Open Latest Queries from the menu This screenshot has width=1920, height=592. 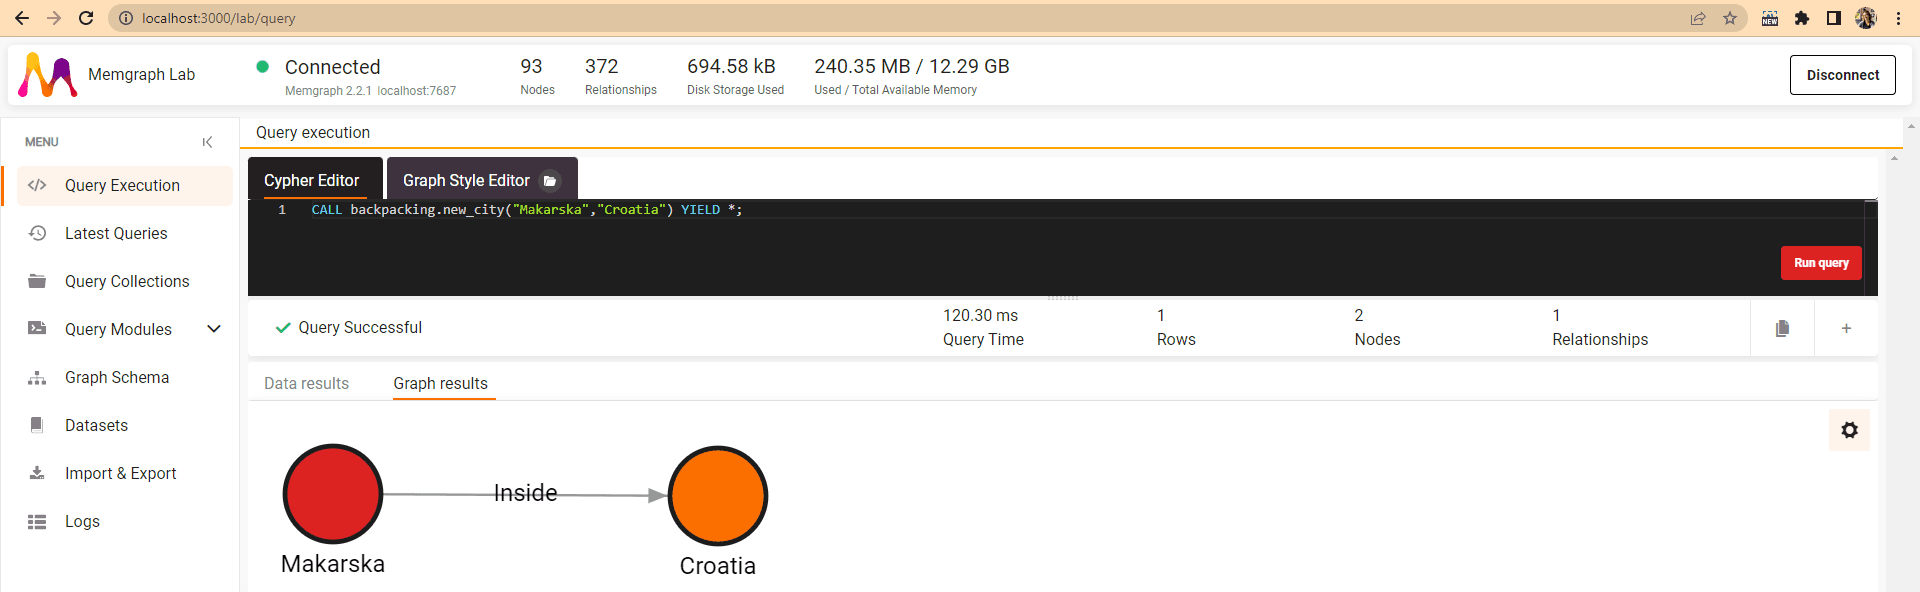[116, 233]
